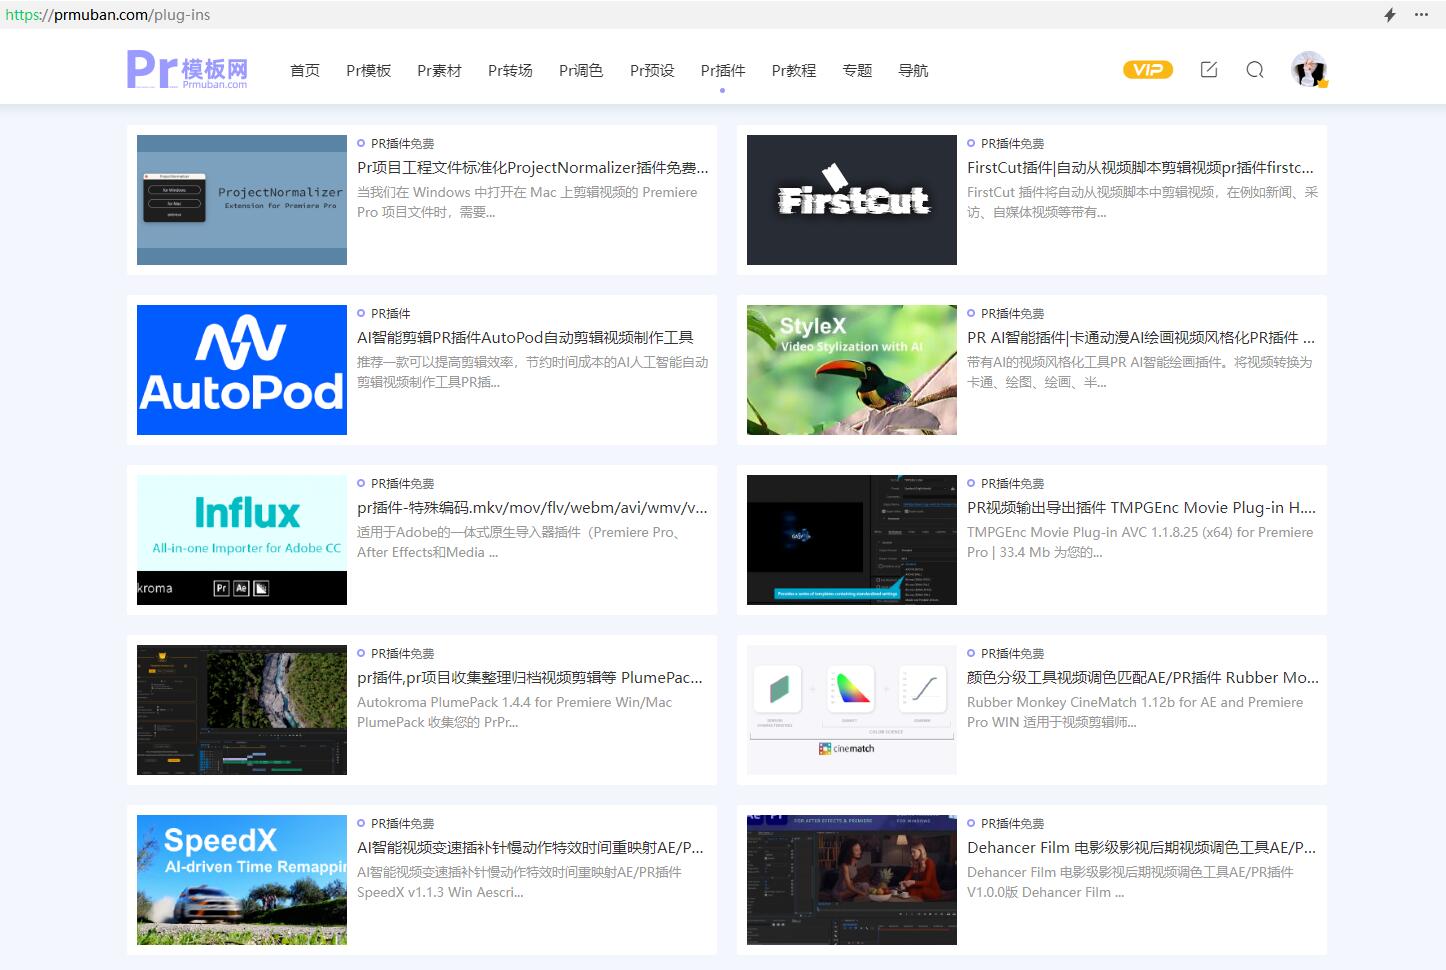The width and height of the screenshot is (1446, 970).
Task: Open Pr项目工程文件标准化ProjectNormalizer article title
Action: (533, 168)
